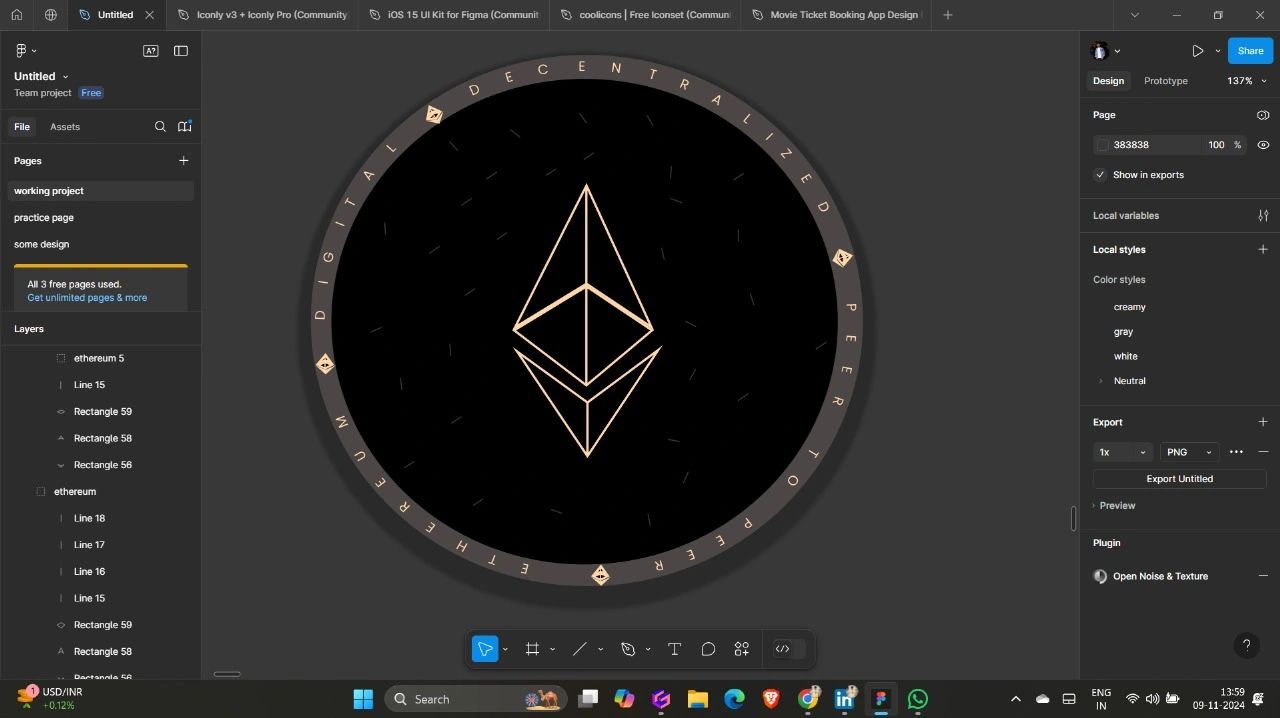
Task: Open the Windows Start menu
Action: click(x=363, y=699)
